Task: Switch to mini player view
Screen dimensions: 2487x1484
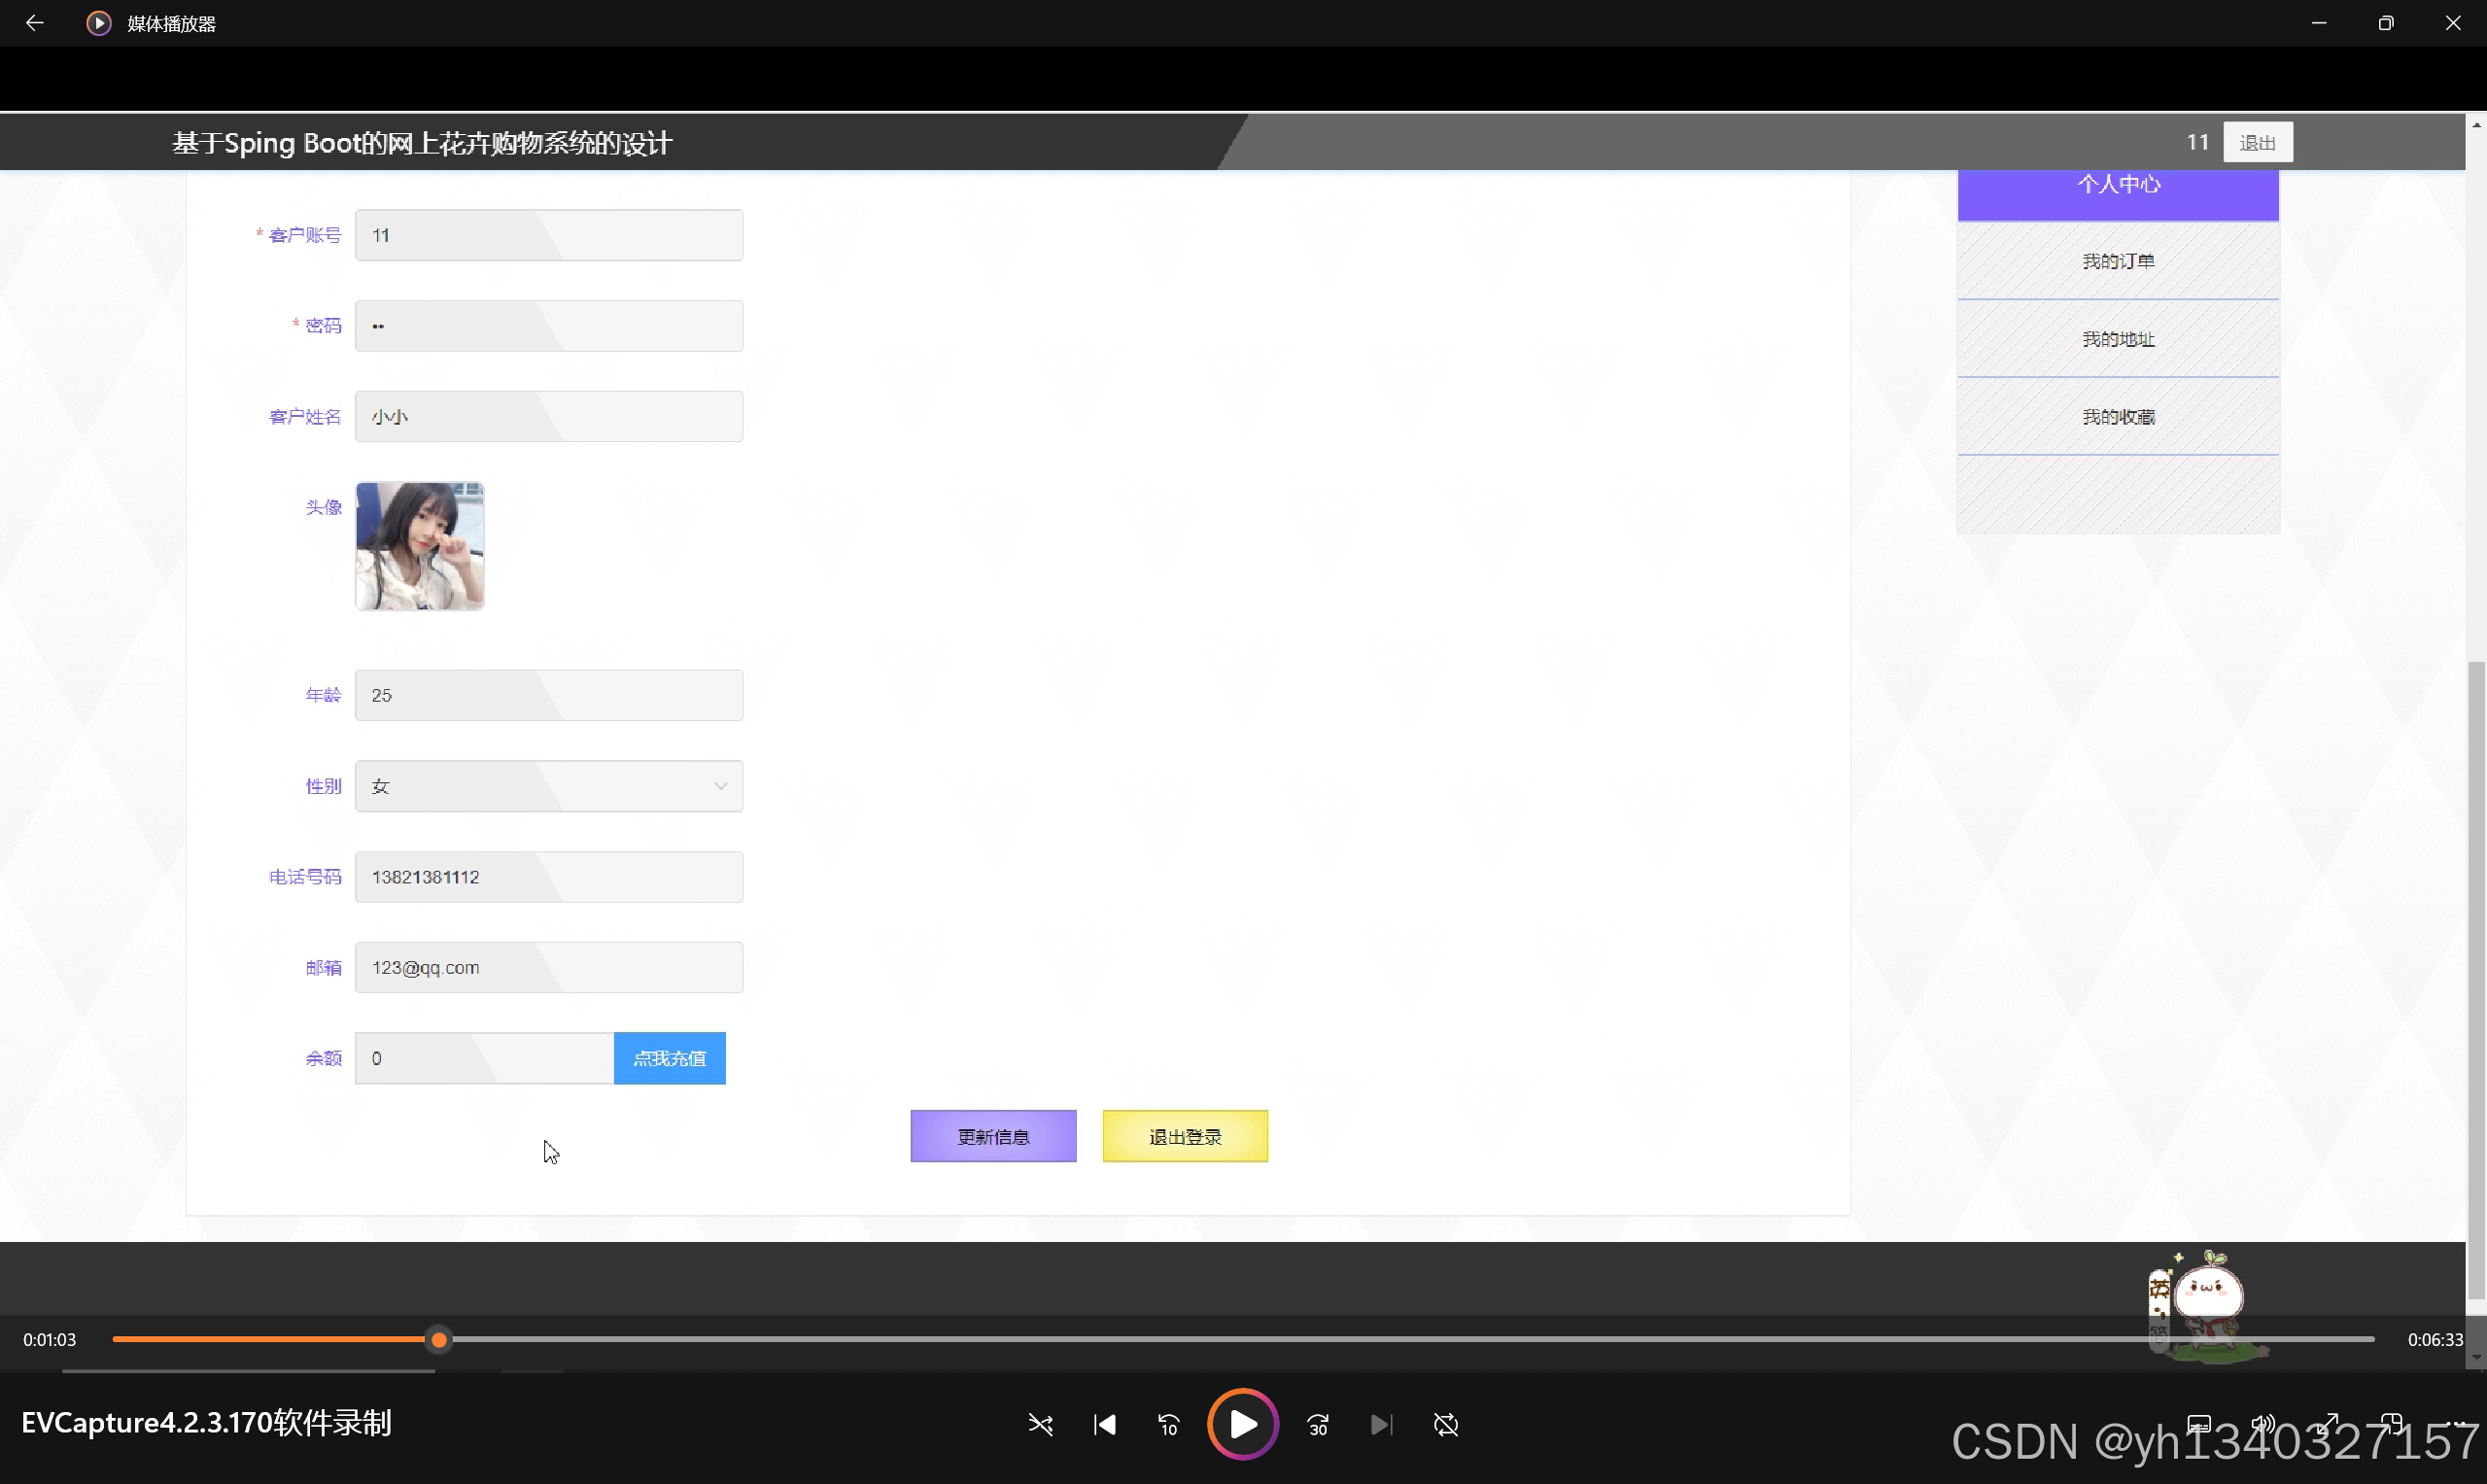Action: coord(2392,1424)
